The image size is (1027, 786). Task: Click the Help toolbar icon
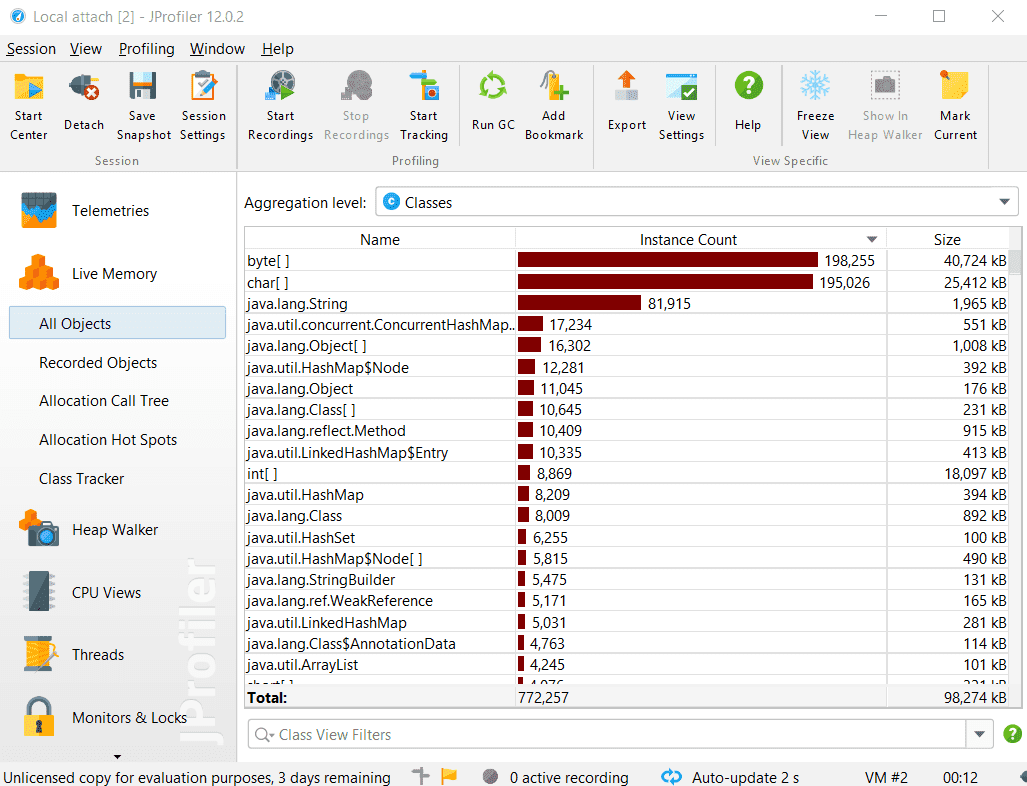(748, 86)
